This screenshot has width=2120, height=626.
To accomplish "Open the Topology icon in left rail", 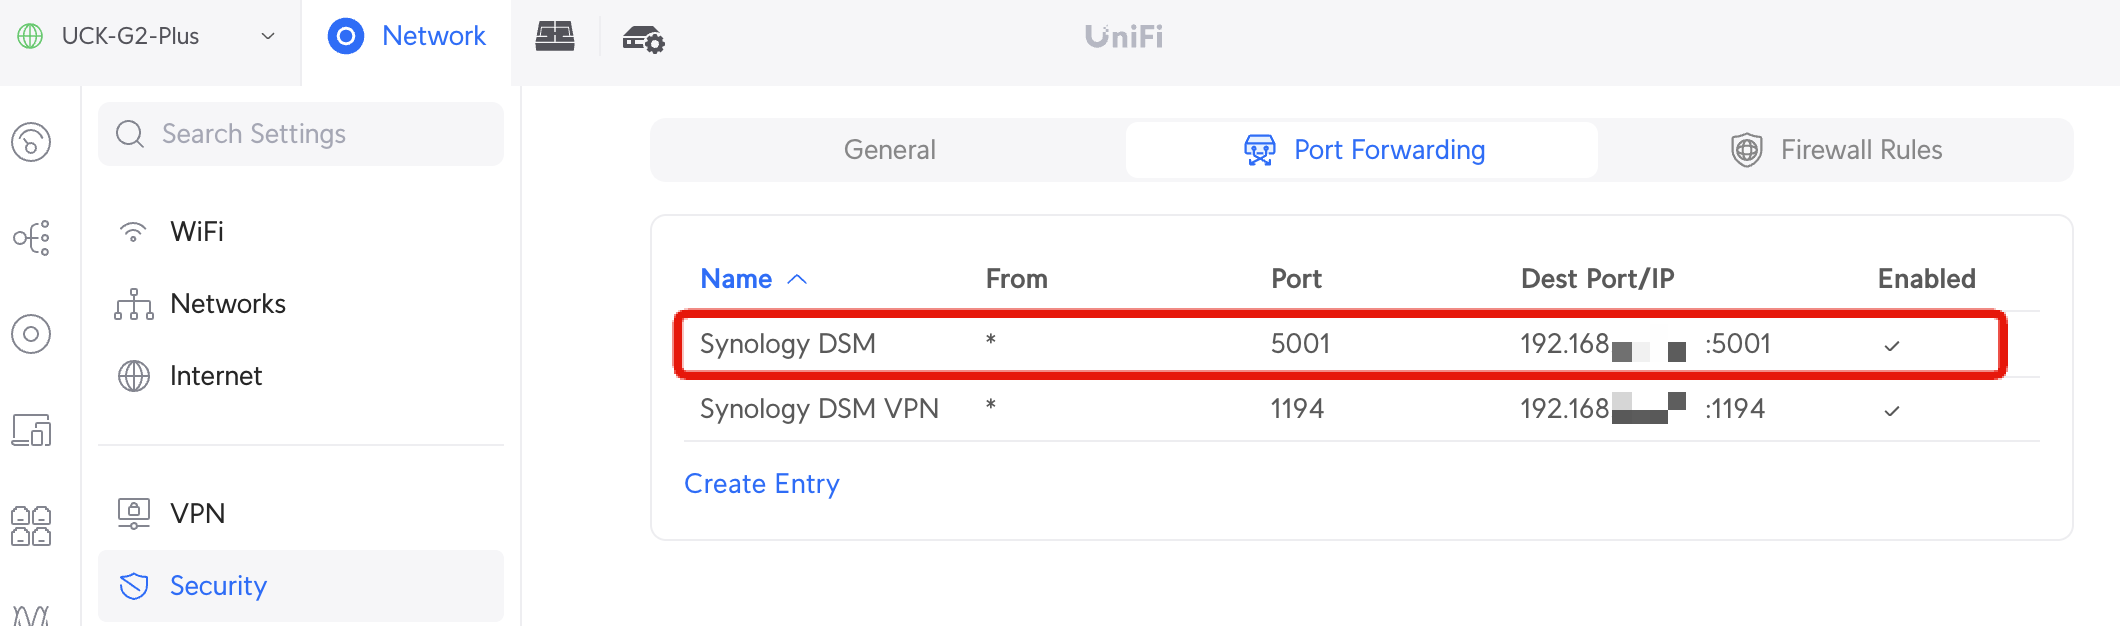I will click(31, 238).
